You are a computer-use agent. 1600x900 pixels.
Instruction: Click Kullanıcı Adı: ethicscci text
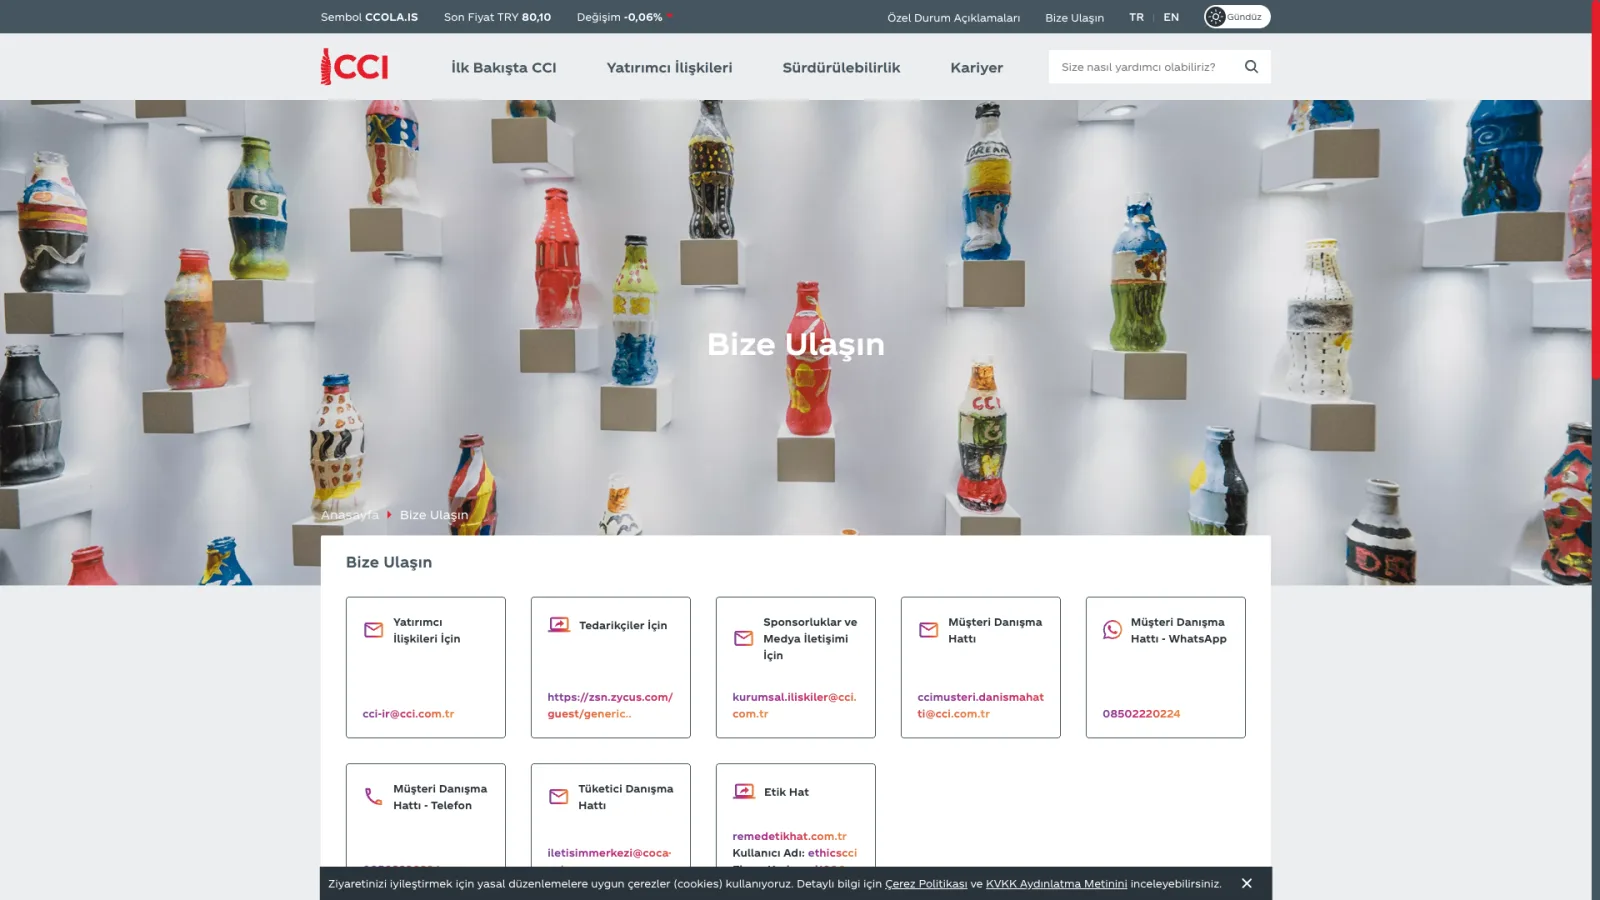click(794, 853)
